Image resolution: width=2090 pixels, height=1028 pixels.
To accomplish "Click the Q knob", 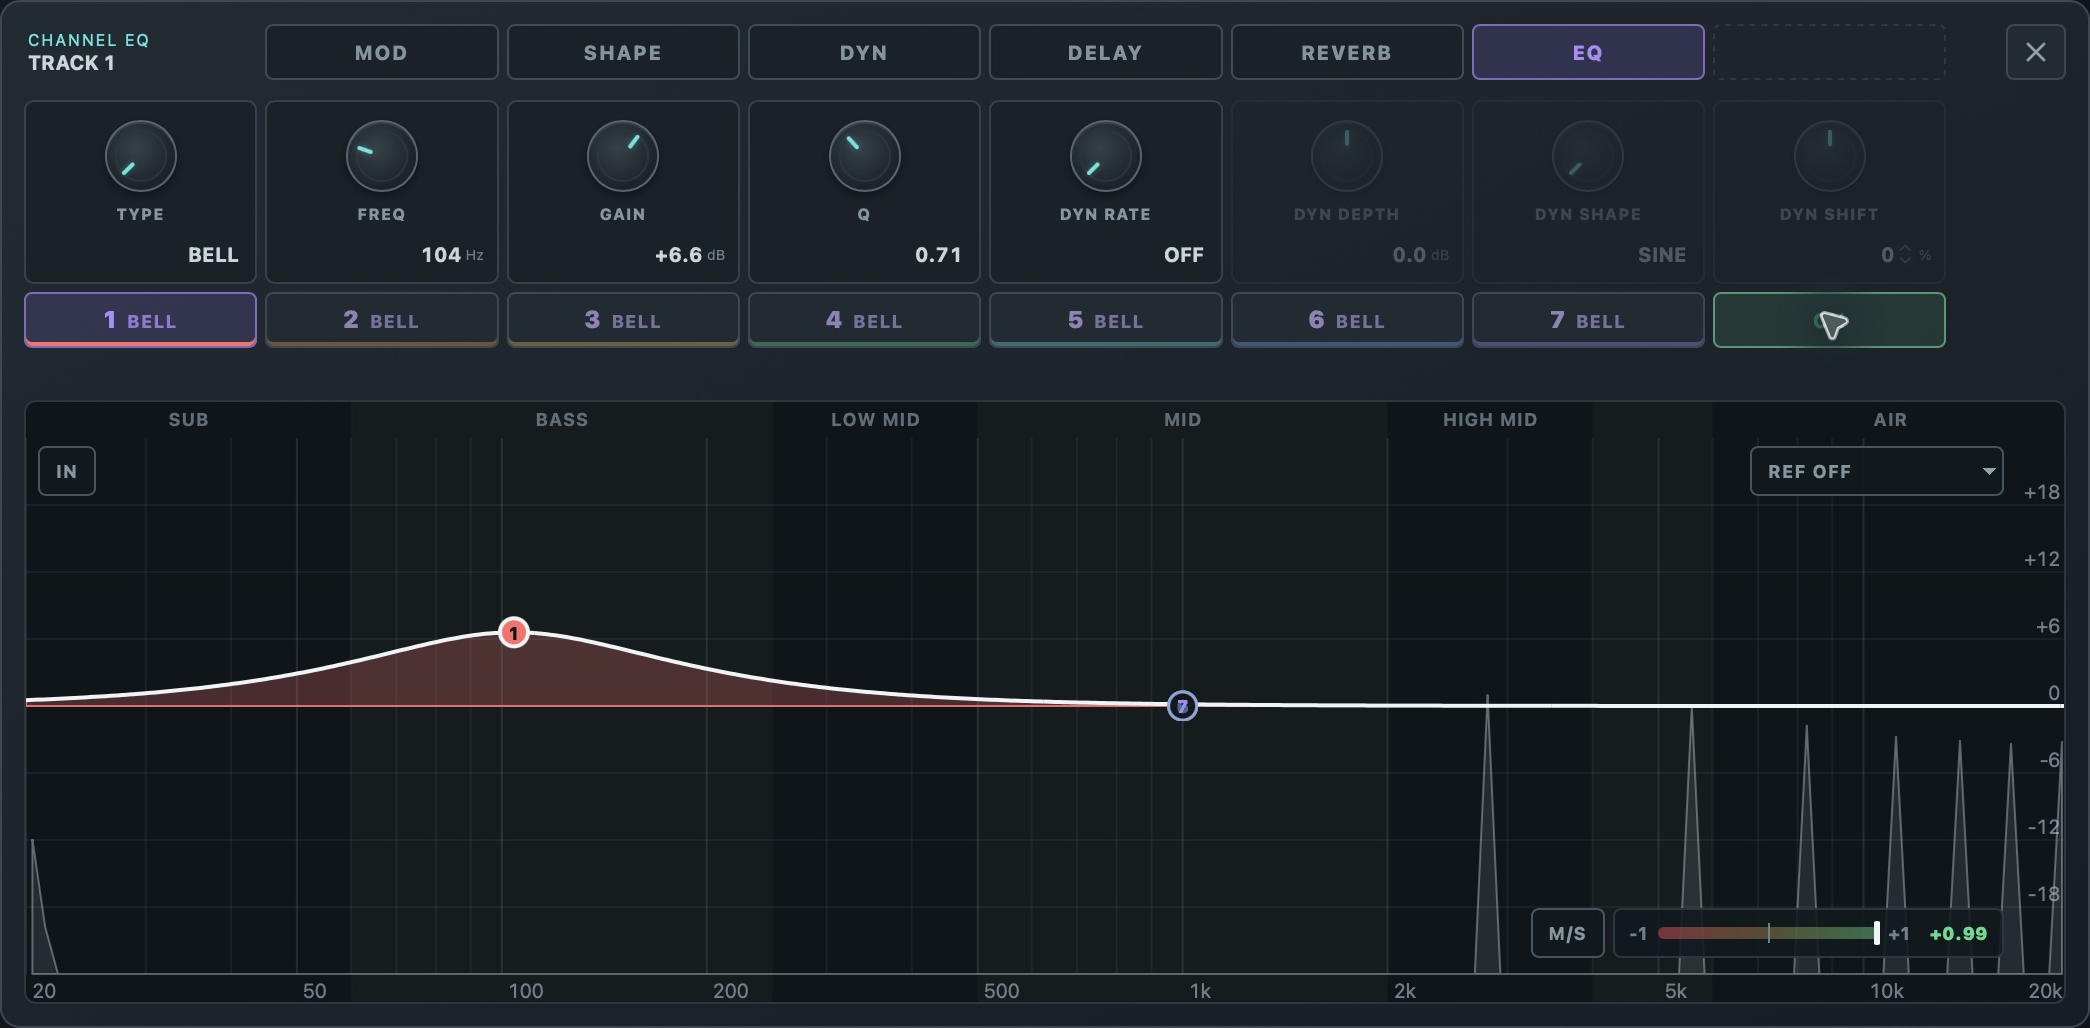I will pos(865,156).
